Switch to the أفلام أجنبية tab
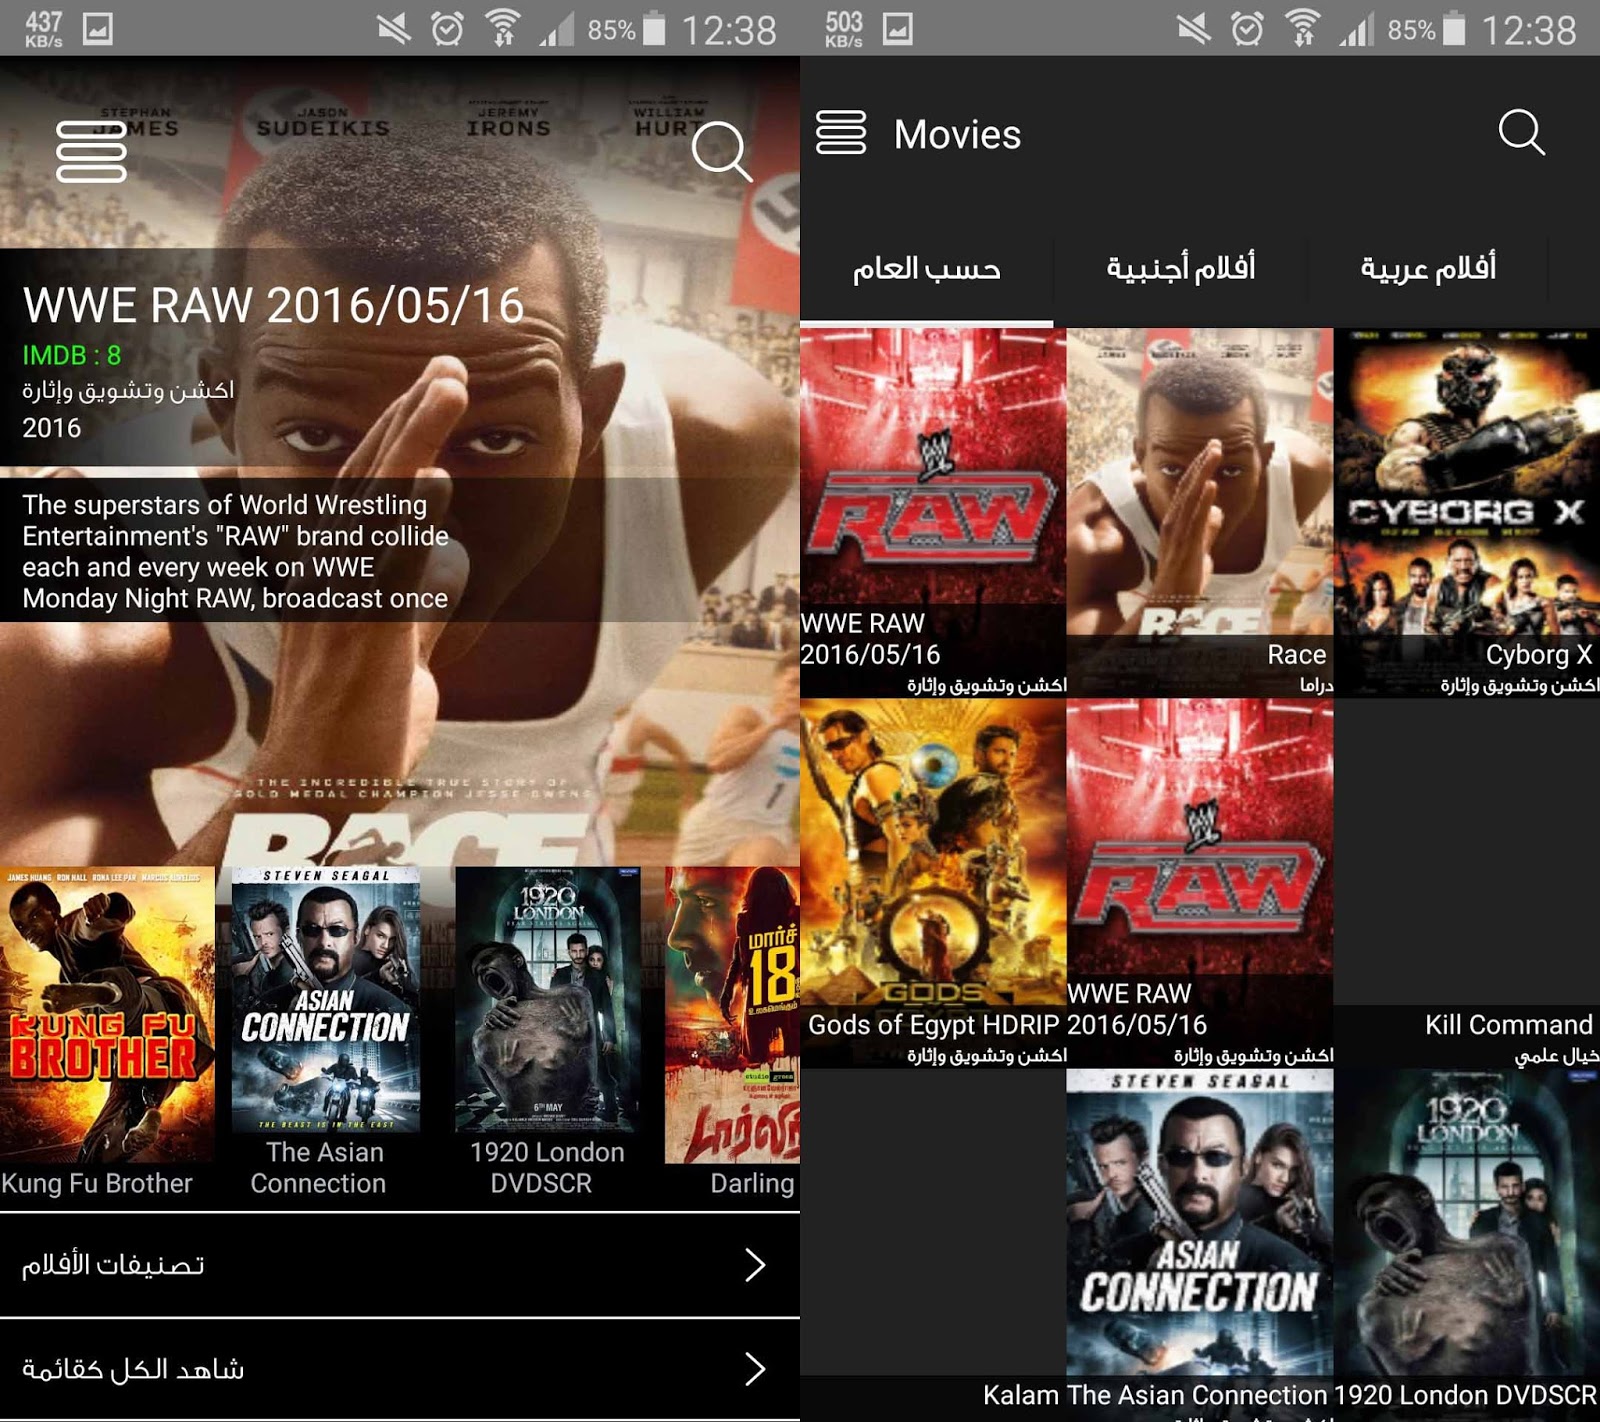The width and height of the screenshot is (1600, 1422). click(1180, 268)
